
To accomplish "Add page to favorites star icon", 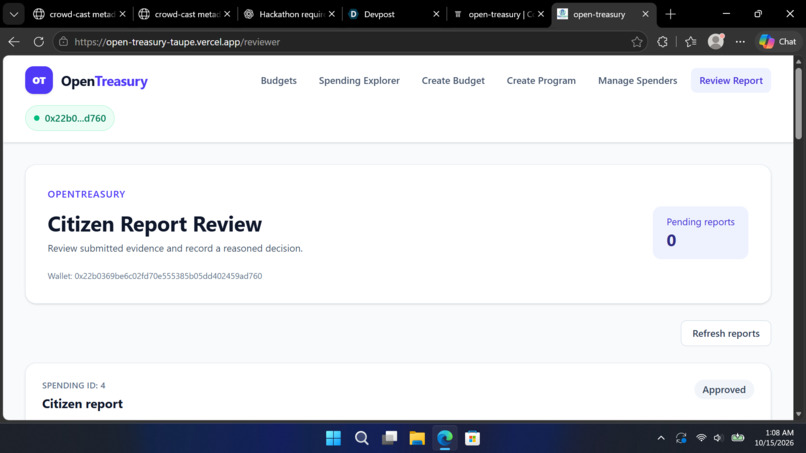I will click(x=637, y=42).
